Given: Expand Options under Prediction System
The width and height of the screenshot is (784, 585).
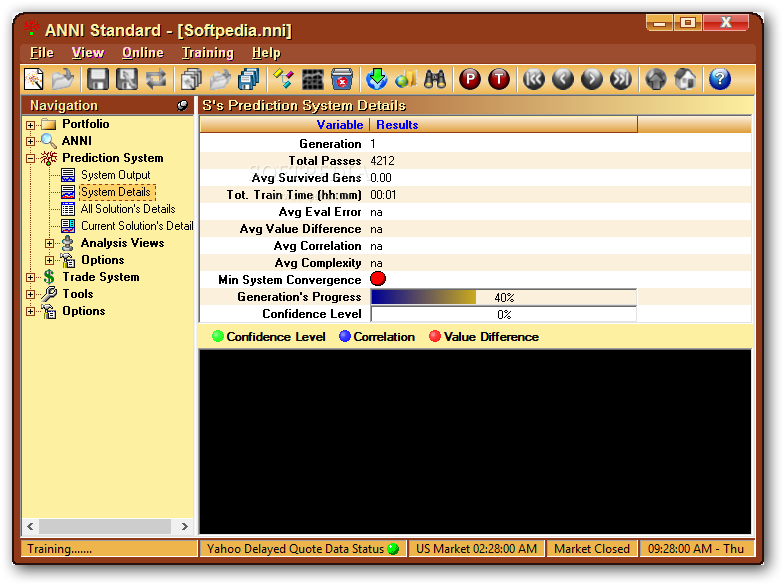Looking at the screenshot, I should (x=50, y=260).
